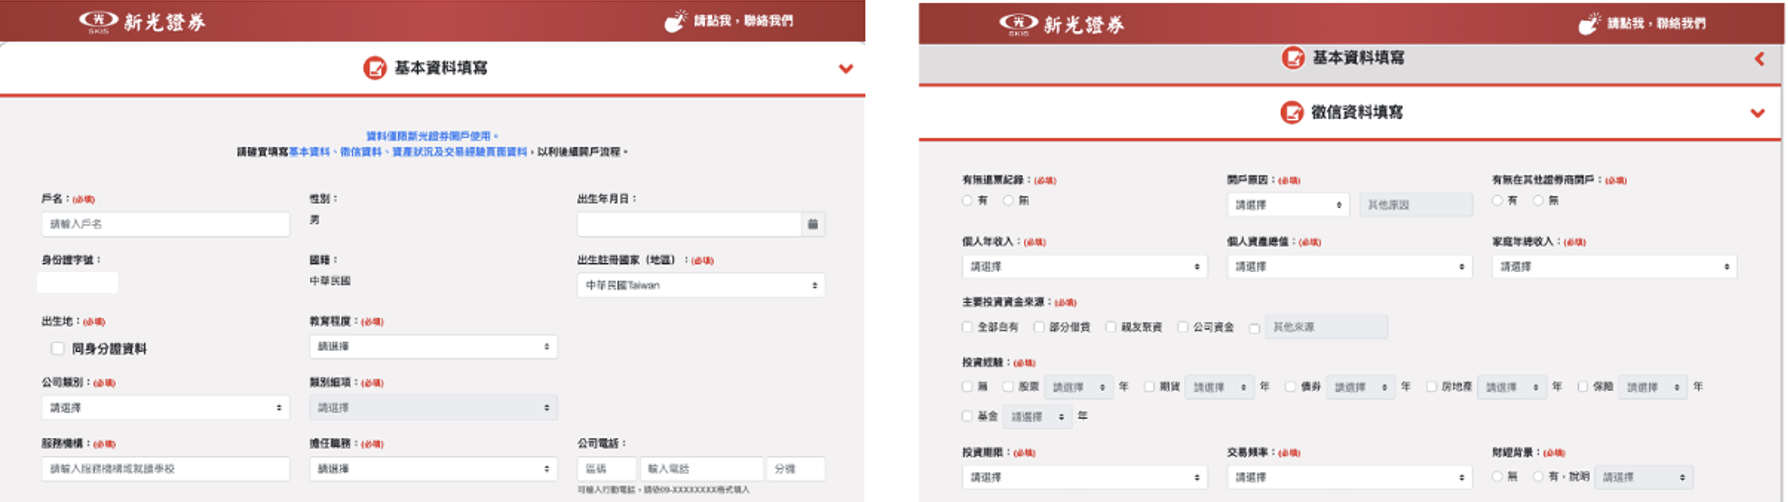The height and width of the screenshot is (502, 1788).
Task: Click the 新光證券 logo on the right screen
Action: pos(1062,24)
